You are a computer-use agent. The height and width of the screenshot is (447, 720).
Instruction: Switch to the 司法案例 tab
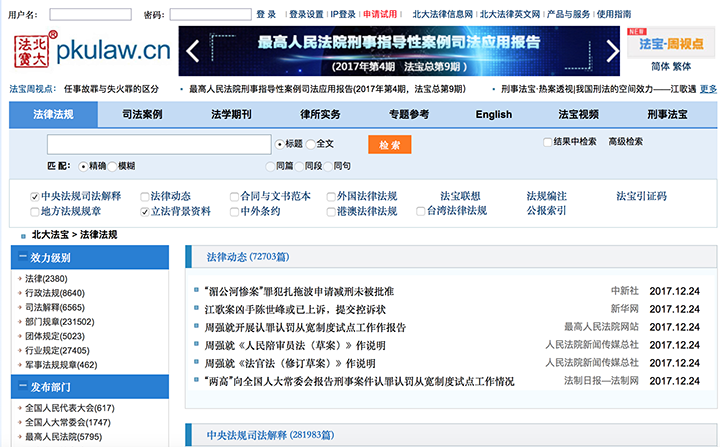pyautogui.click(x=142, y=114)
